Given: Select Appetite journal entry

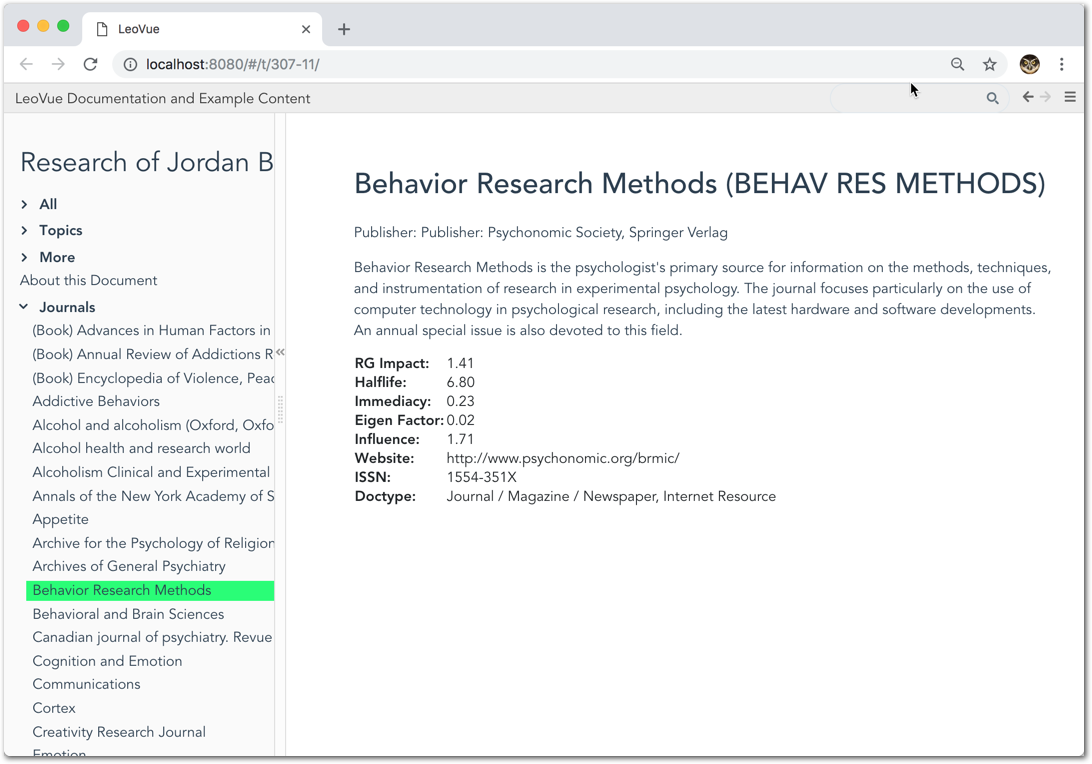Looking at the screenshot, I should (61, 520).
